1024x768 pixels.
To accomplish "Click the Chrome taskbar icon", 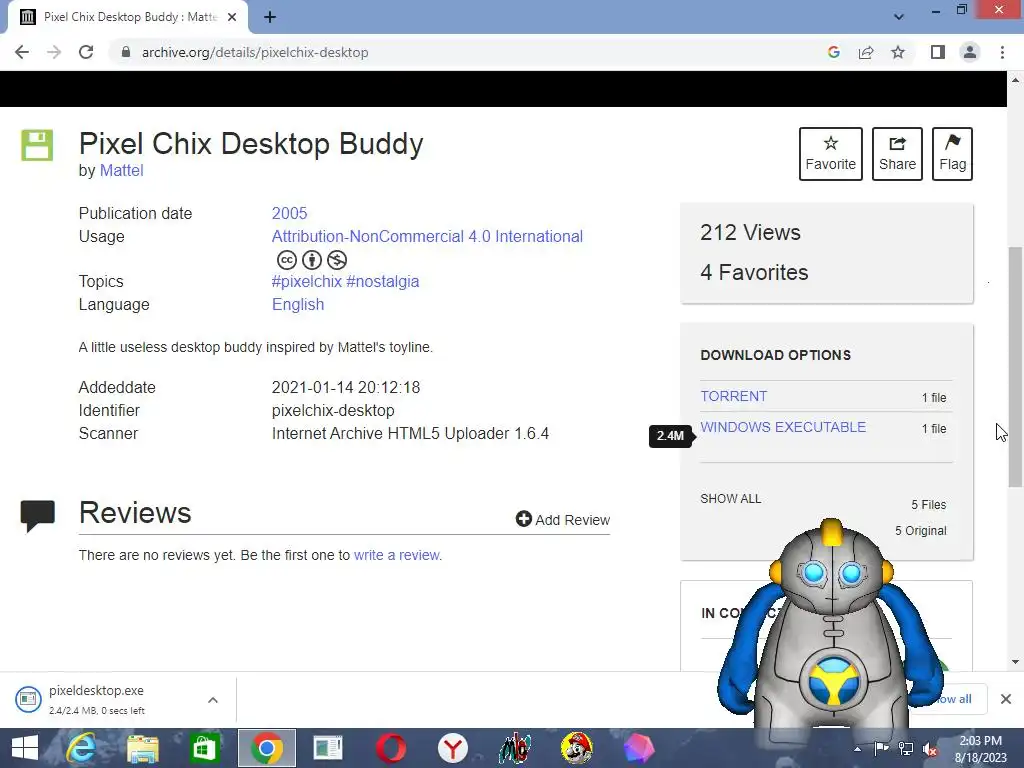I will (266, 748).
